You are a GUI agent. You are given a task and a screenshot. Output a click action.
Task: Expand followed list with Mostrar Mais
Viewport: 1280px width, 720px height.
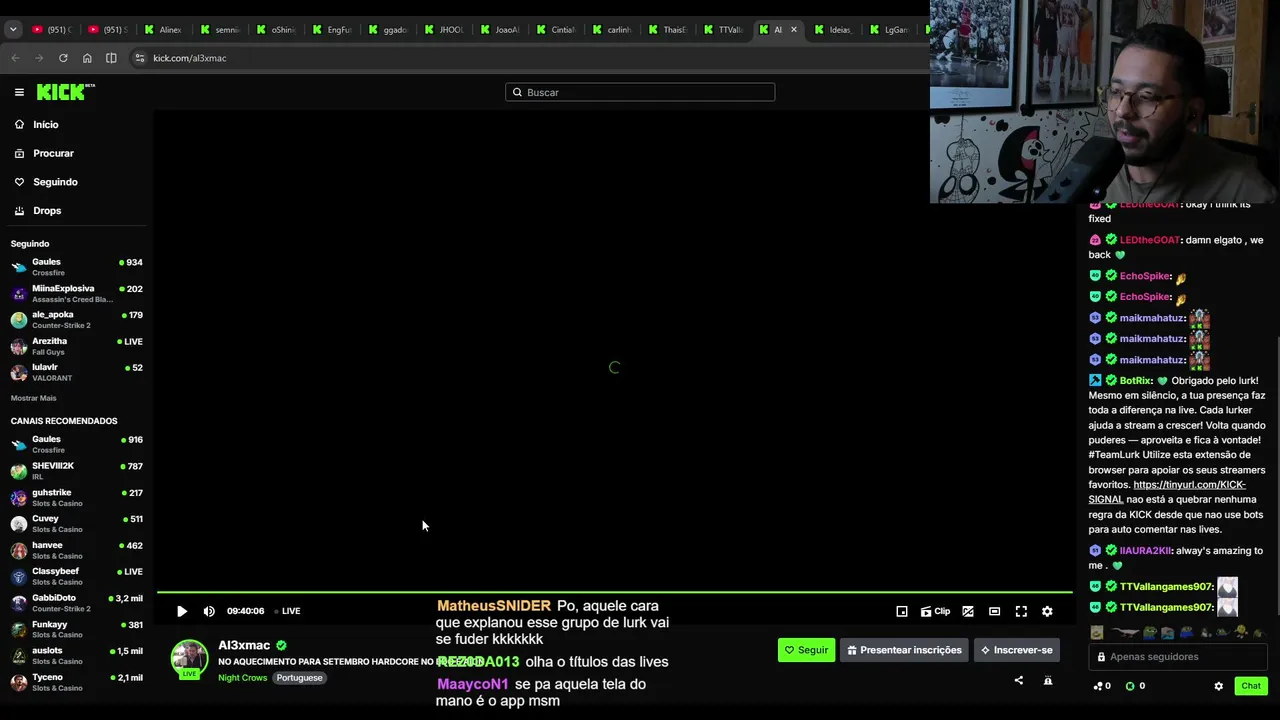[33, 398]
